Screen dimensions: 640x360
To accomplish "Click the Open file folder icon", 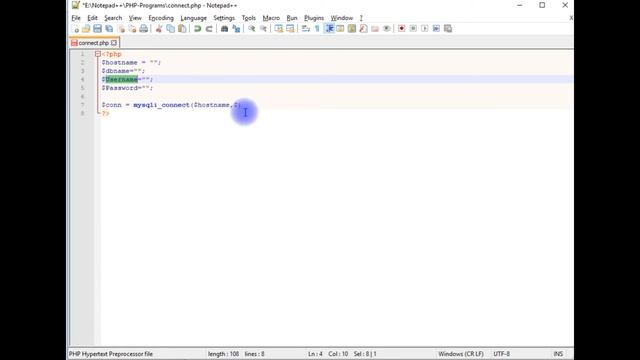I will click(86, 29).
